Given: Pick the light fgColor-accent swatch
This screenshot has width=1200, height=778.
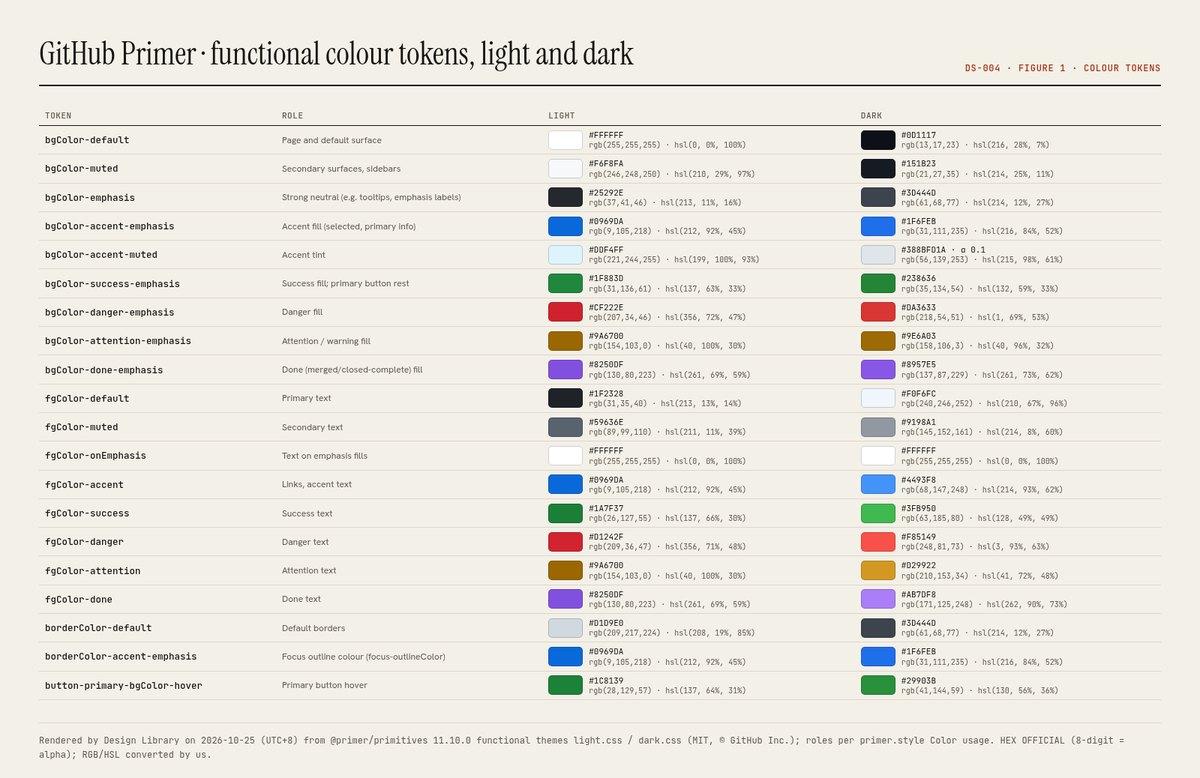Looking at the screenshot, I should (565, 484).
